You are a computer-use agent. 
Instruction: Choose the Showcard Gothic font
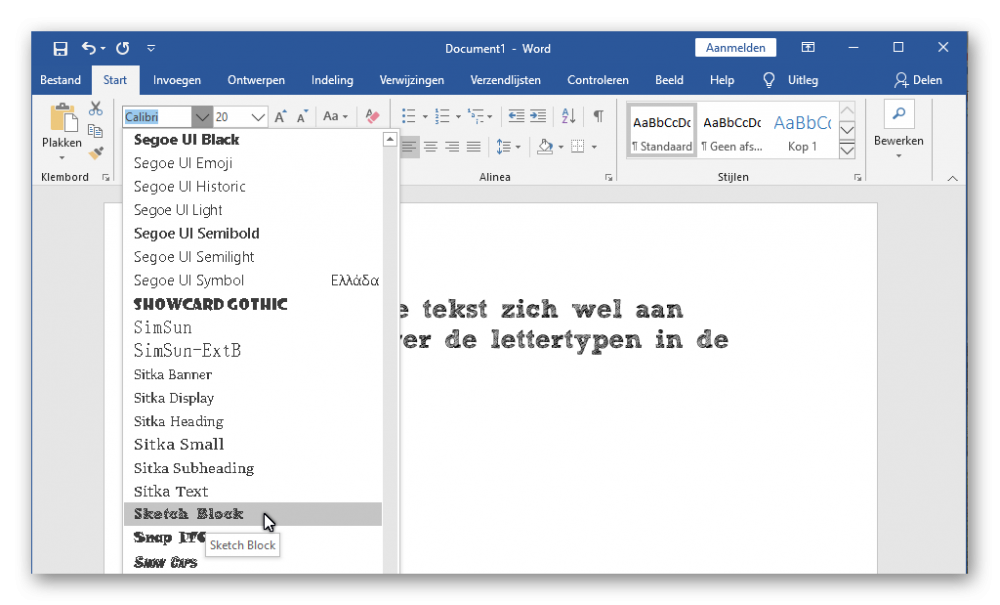[211, 304]
